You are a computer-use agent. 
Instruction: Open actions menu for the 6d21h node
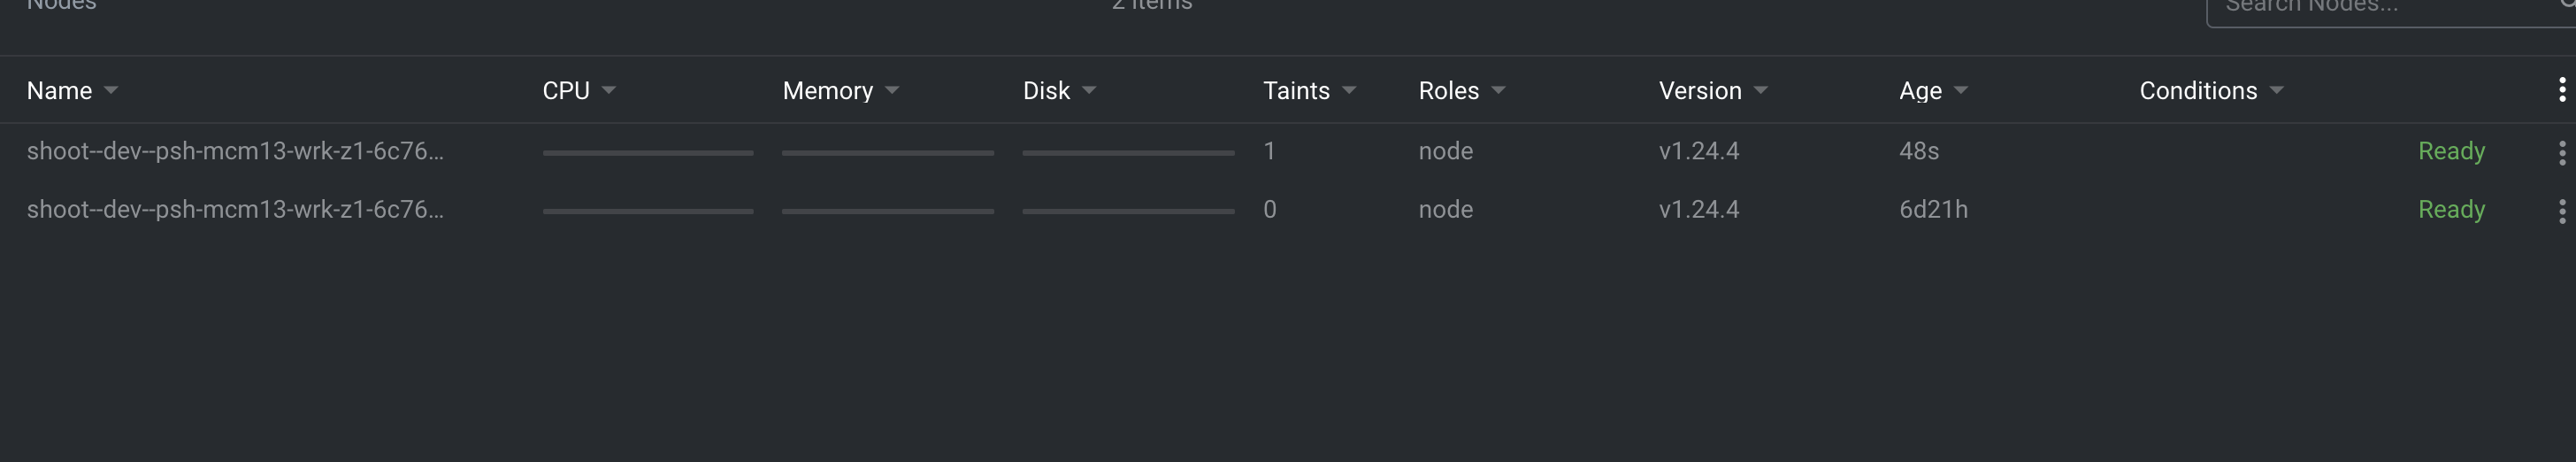[x=2561, y=211]
